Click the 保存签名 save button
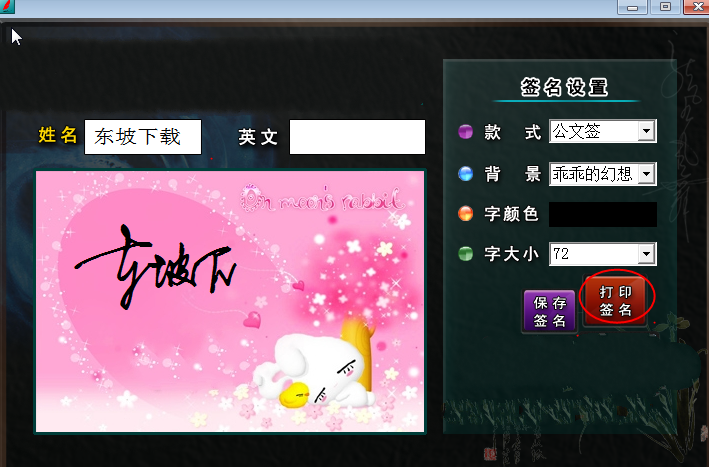This screenshot has height=467, width=709. click(x=549, y=311)
